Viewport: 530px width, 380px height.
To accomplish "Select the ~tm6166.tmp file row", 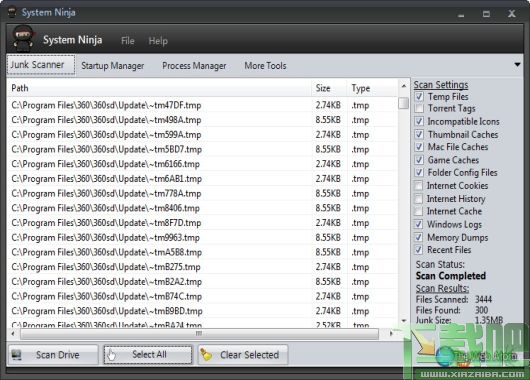I will 202,164.
